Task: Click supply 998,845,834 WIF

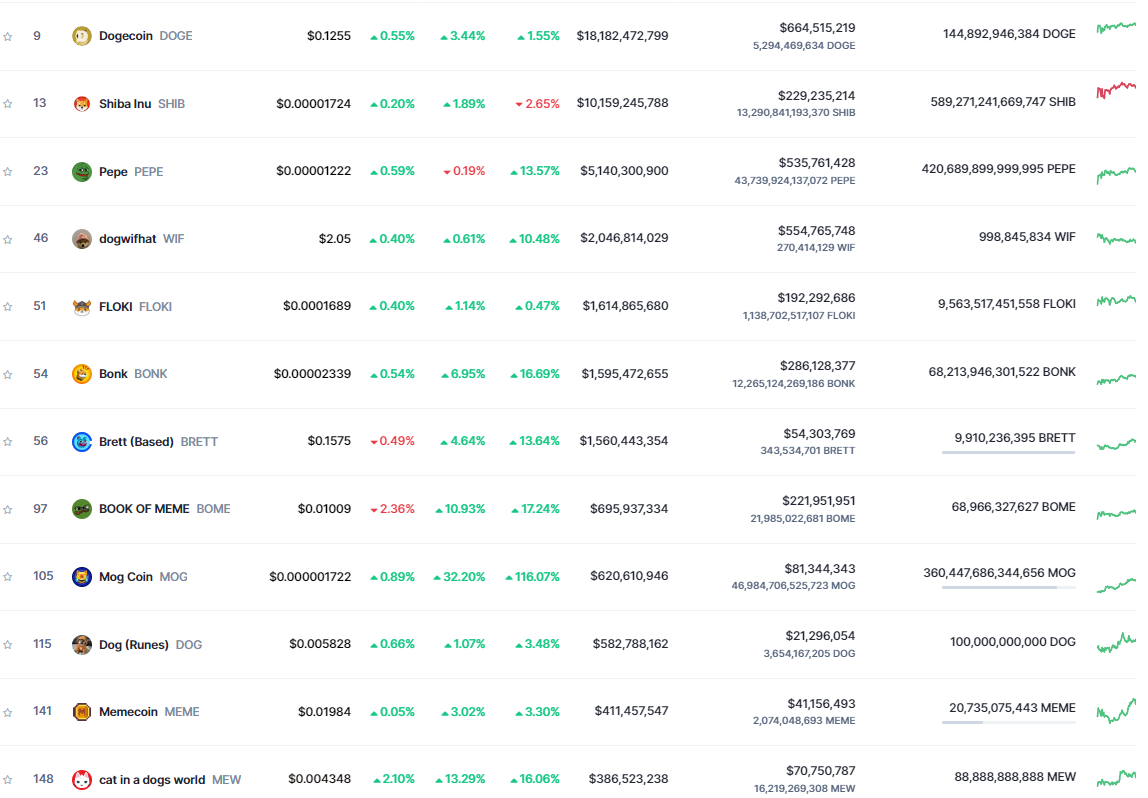Action: click(1027, 237)
